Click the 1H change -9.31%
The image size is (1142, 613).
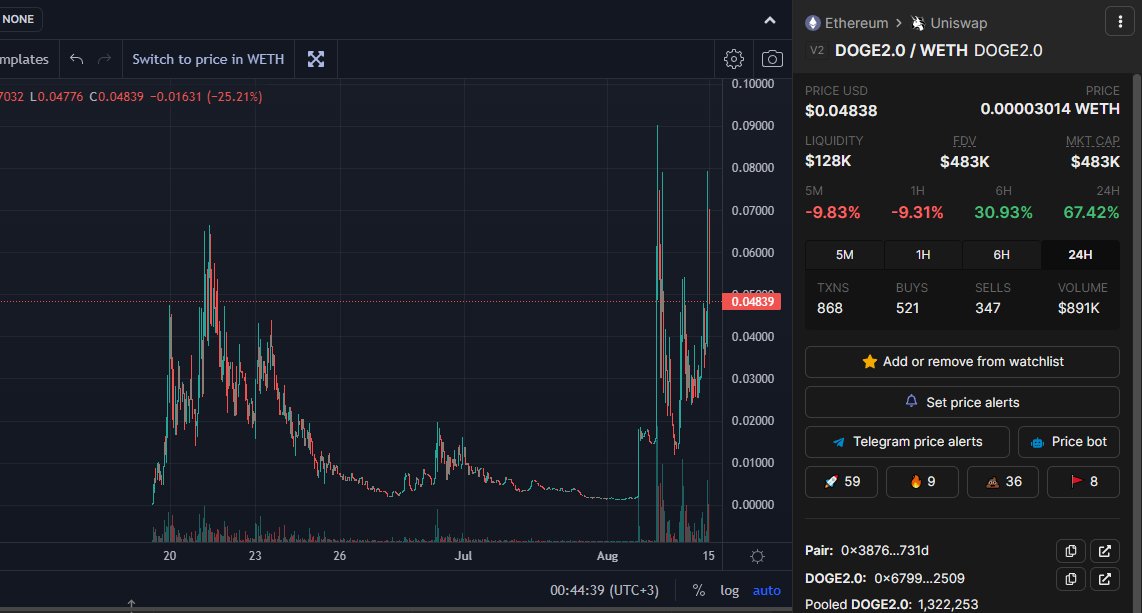pos(917,213)
